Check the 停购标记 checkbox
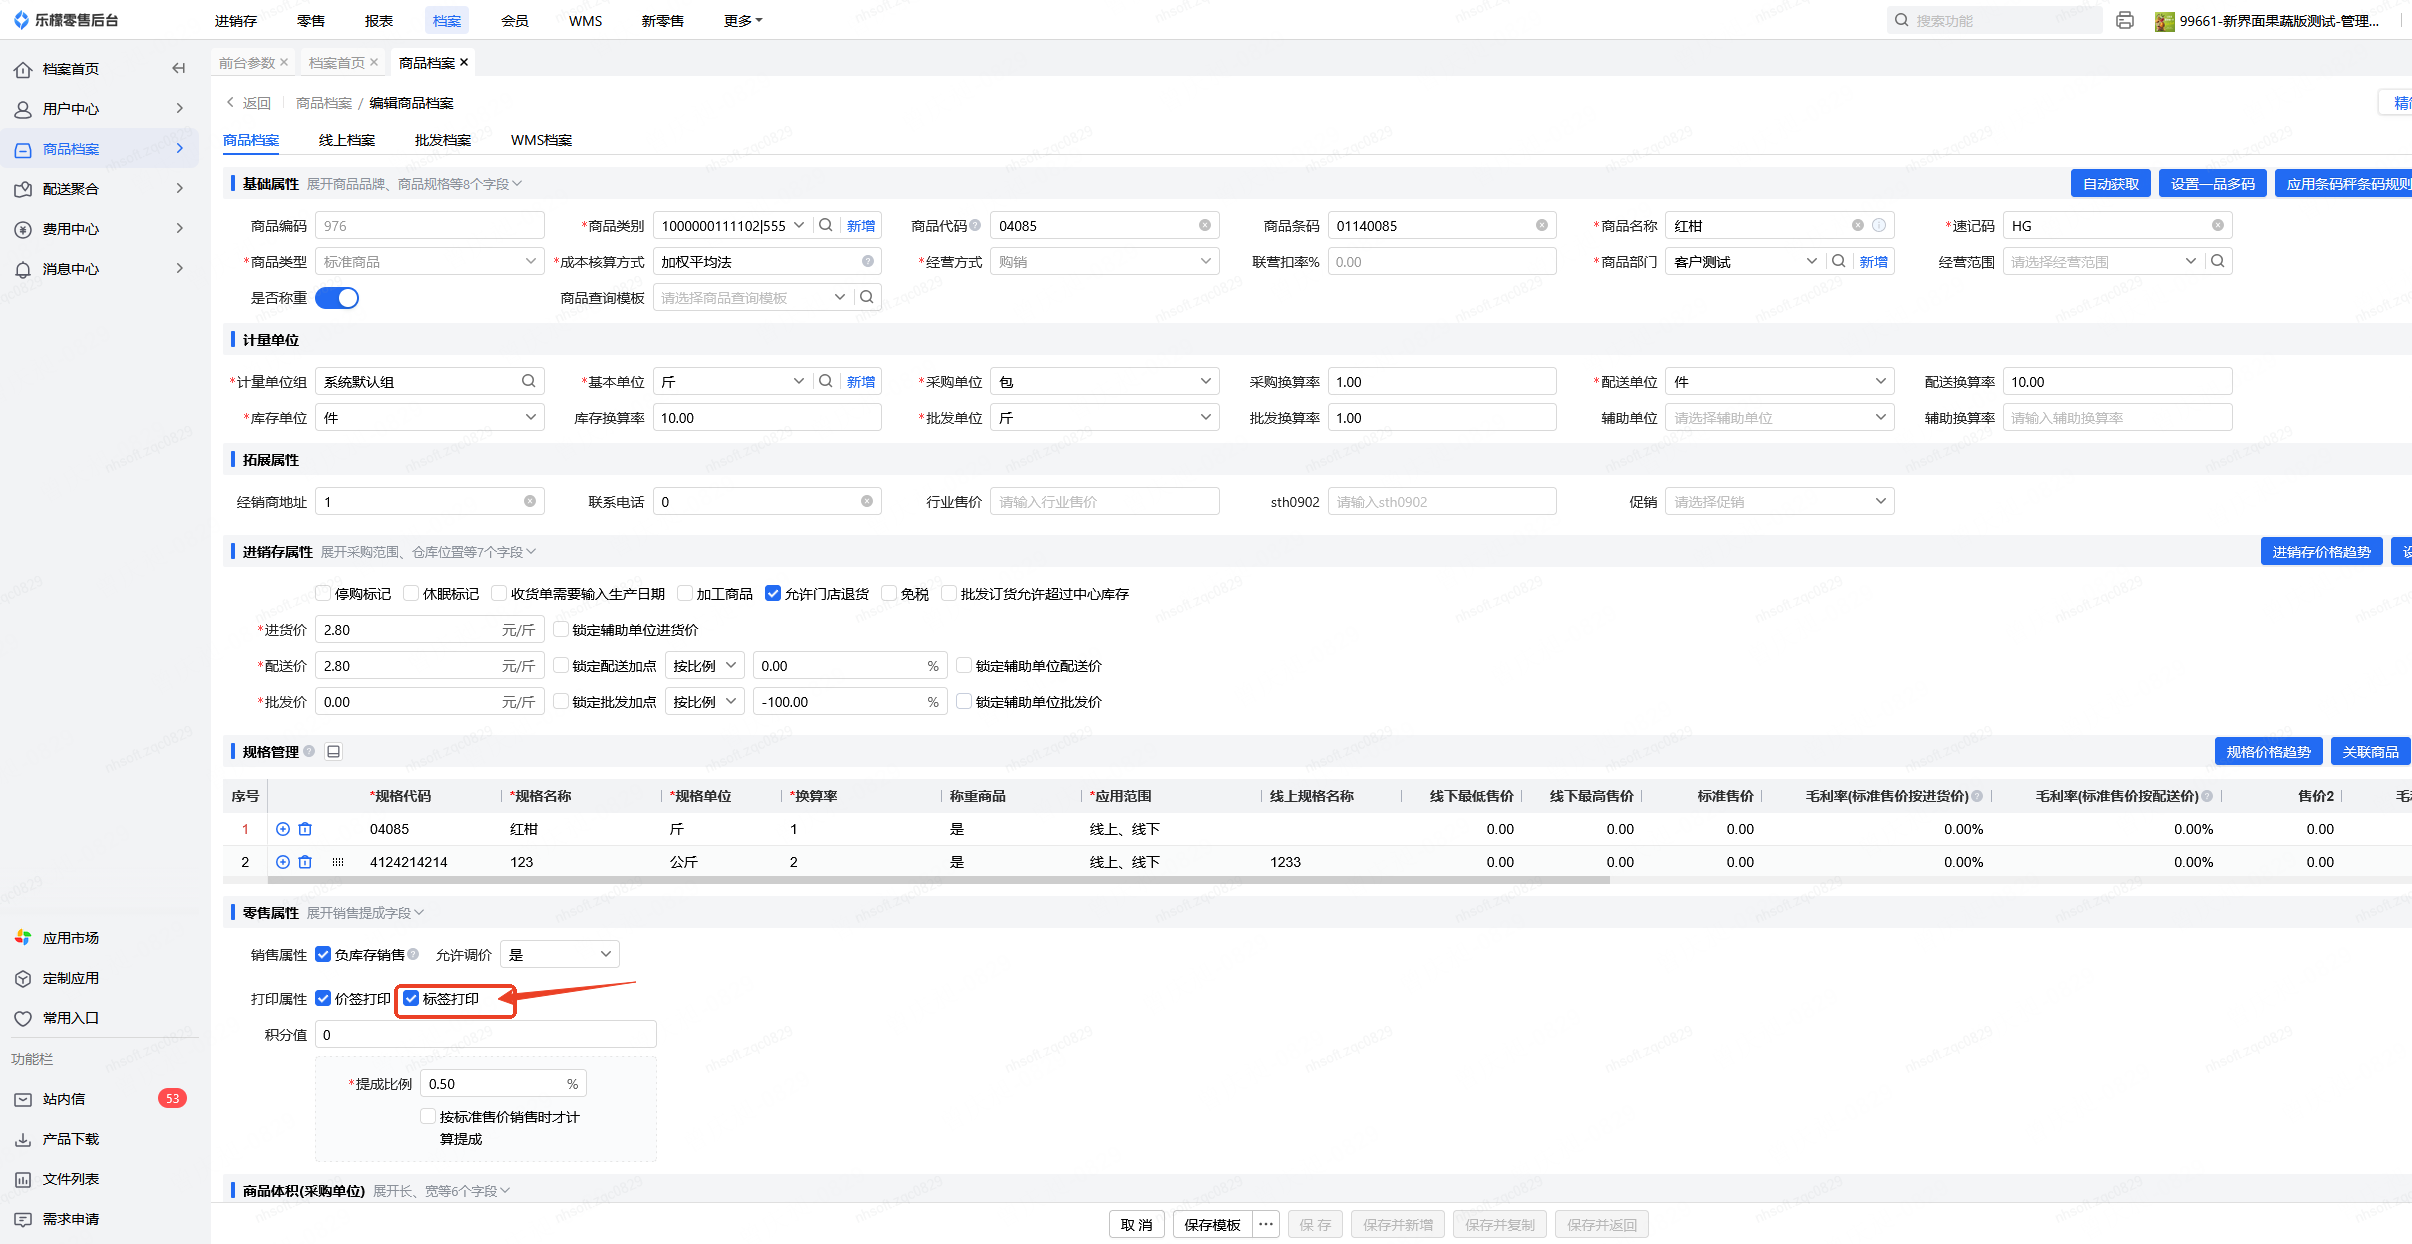This screenshot has width=2412, height=1244. coord(323,594)
